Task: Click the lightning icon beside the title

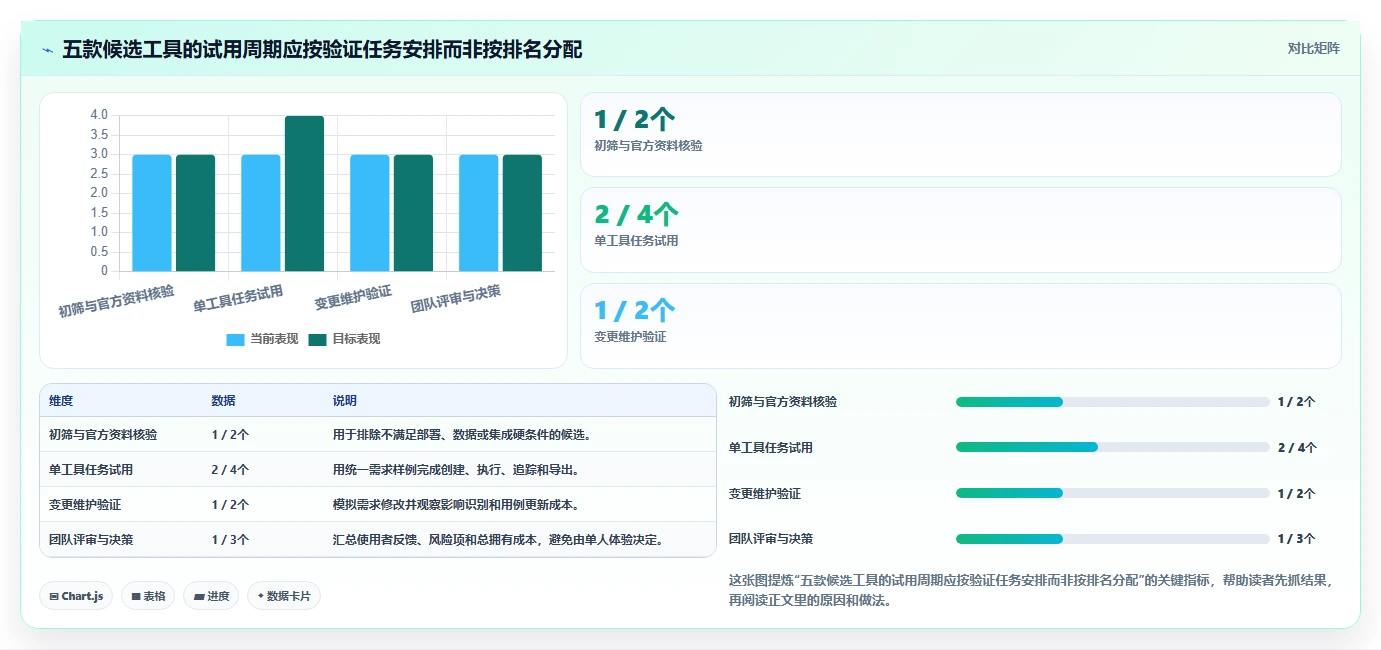Action: 47,50
